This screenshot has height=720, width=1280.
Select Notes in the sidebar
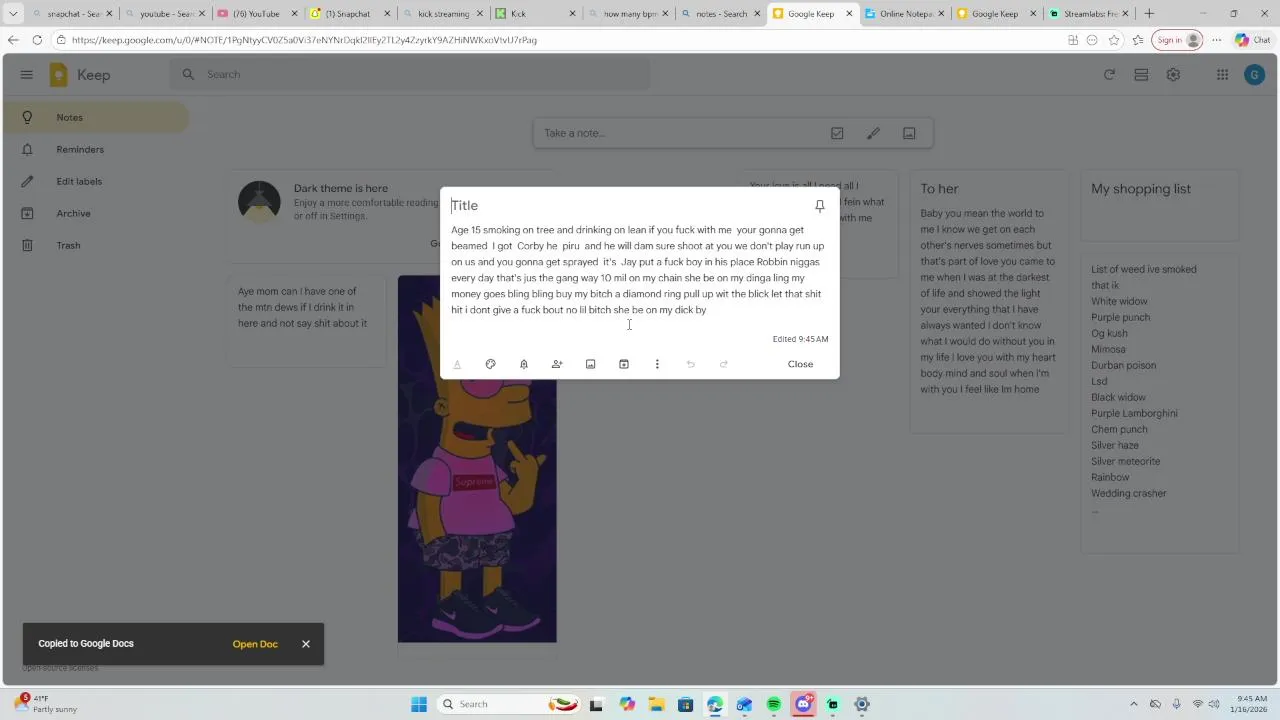(95, 117)
